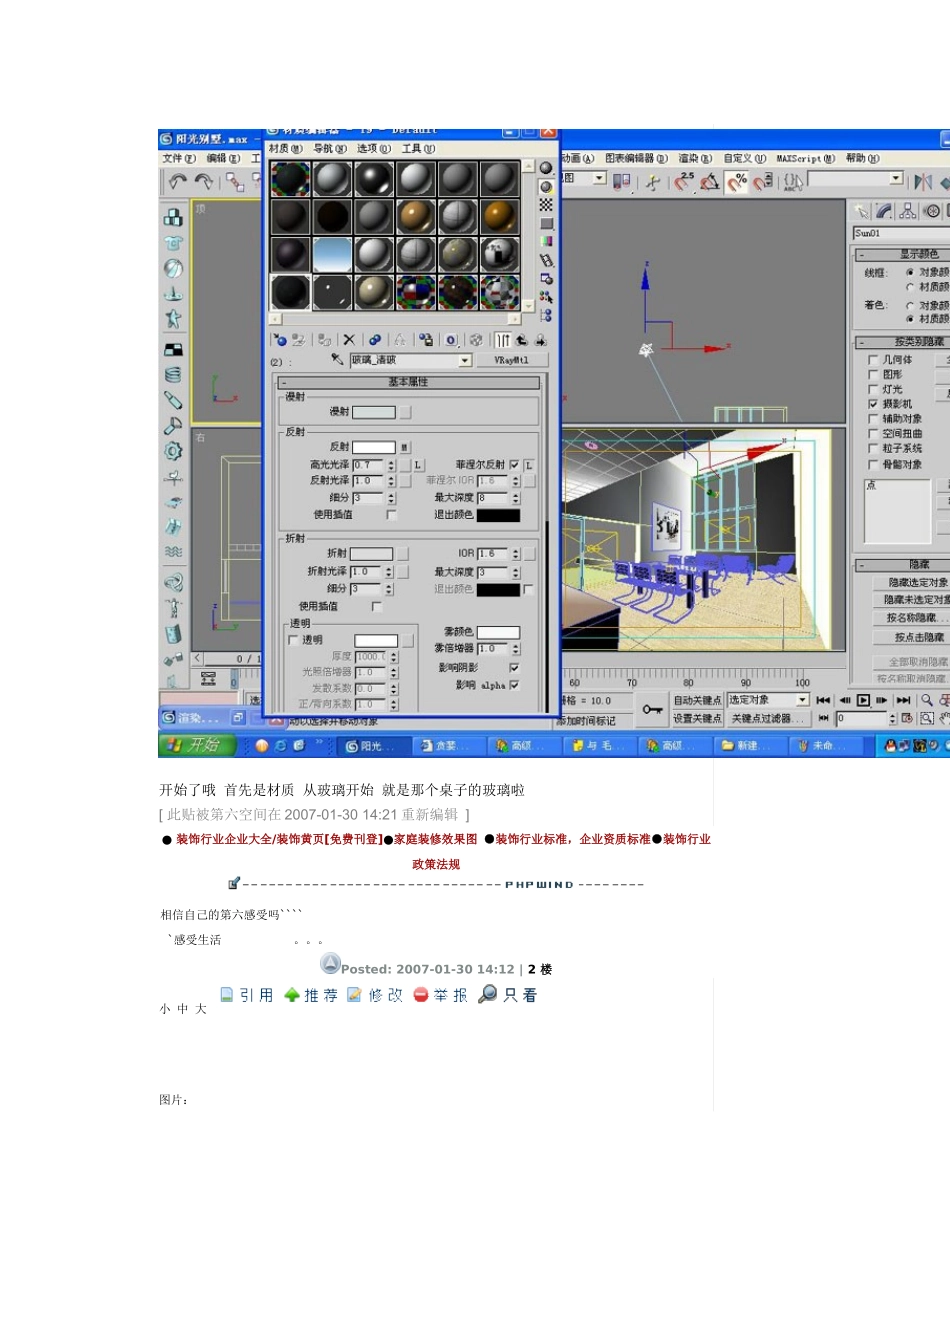
Task: Open the named selection sets dropdown in toolbar
Action: pyautogui.click(x=896, y=178)
